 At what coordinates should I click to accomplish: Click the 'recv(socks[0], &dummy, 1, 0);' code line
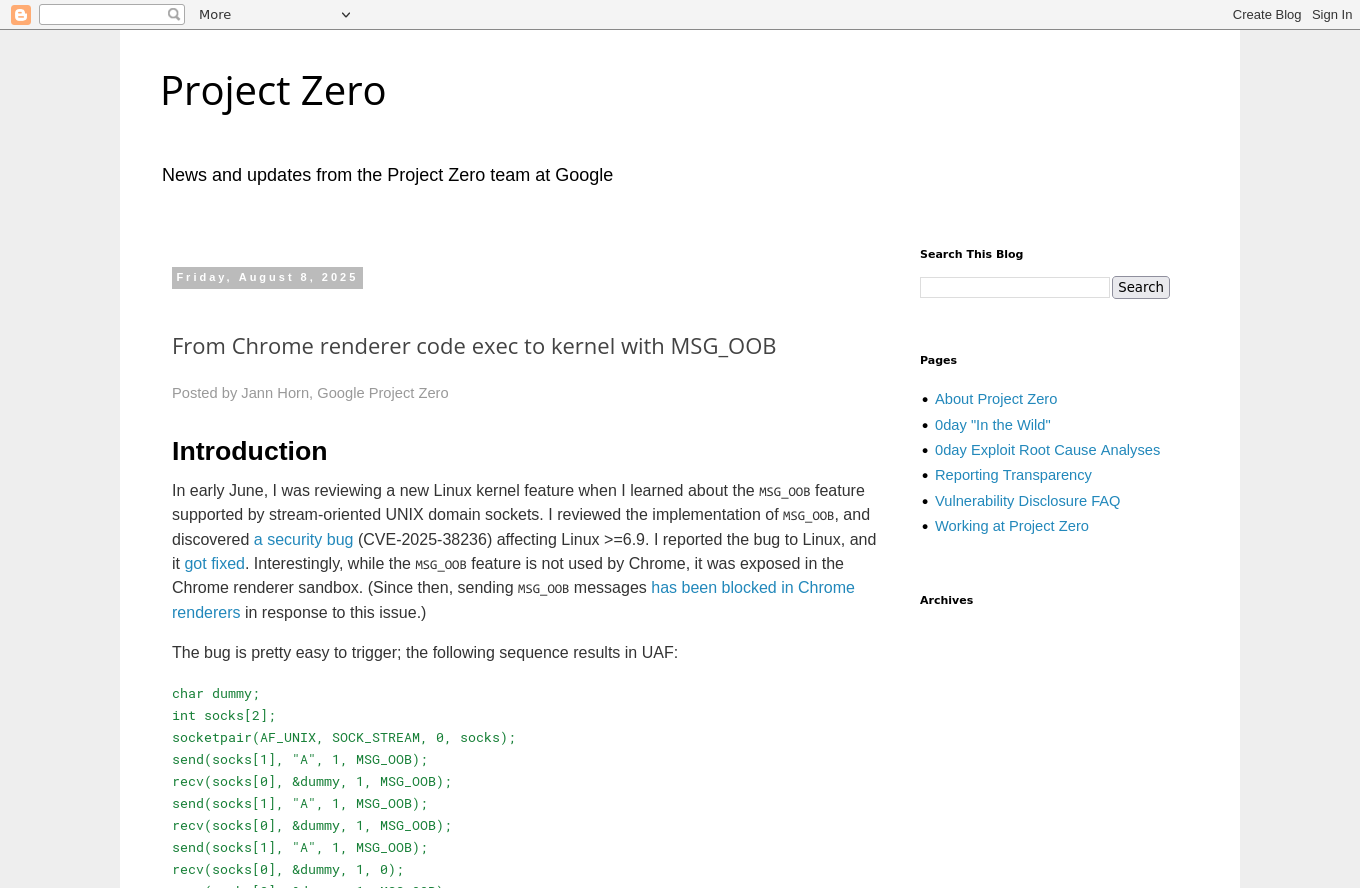click(288, 869)
